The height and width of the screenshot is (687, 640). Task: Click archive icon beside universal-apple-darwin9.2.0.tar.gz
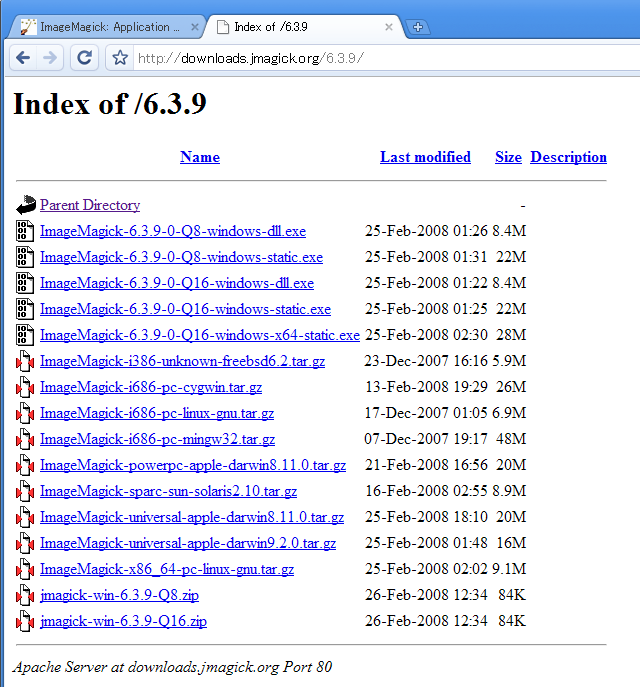pos(25,543)
